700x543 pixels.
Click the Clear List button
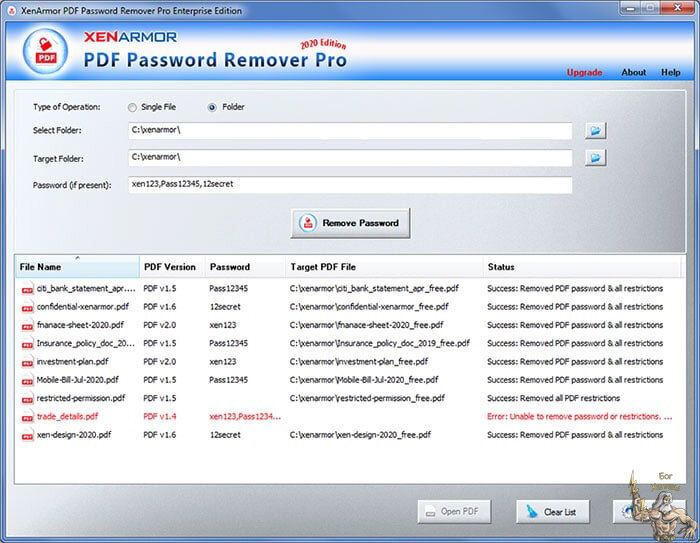[x=553, y=511]
